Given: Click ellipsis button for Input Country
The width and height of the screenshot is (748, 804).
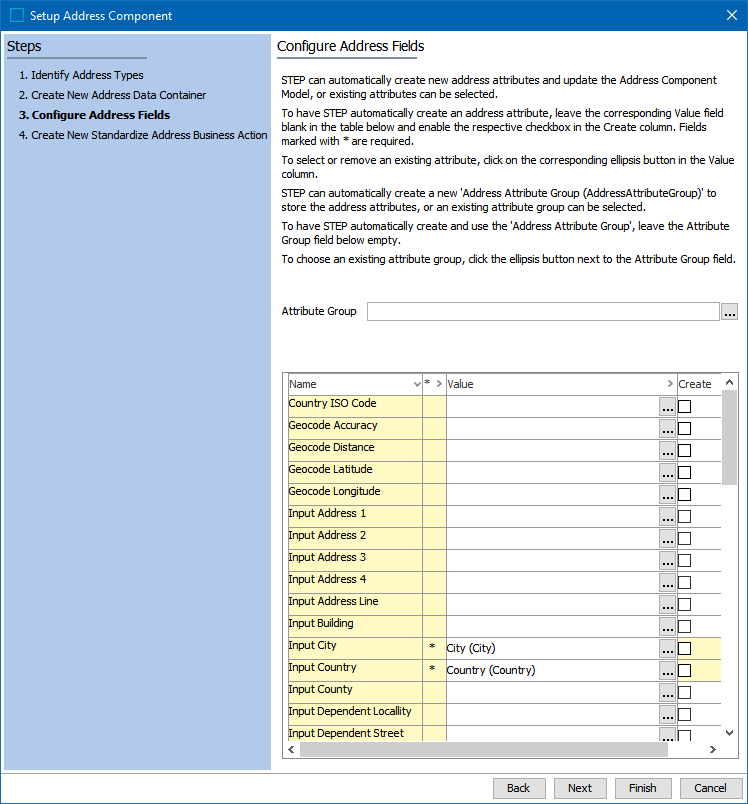Looking at the screenshot, I should click(x=668, y=671).
